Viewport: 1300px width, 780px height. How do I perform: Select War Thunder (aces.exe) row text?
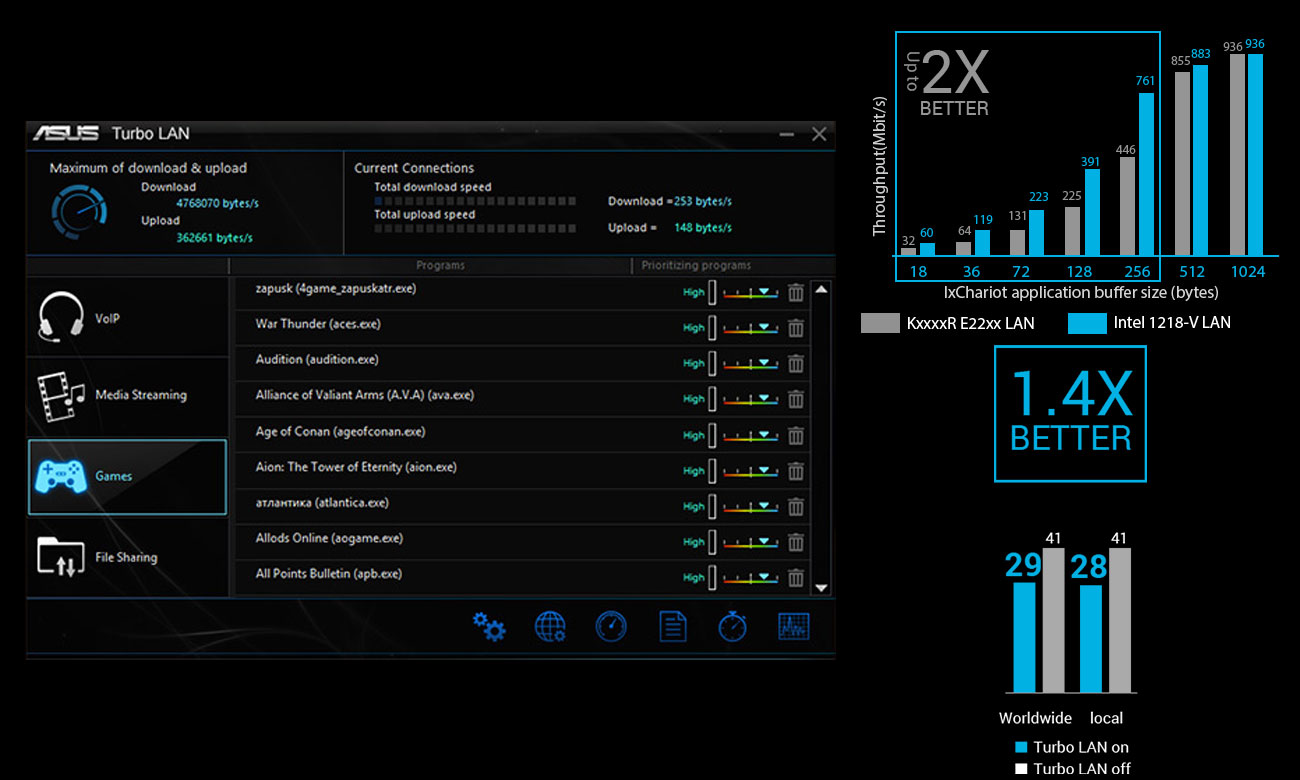click(x=318, y=324)
